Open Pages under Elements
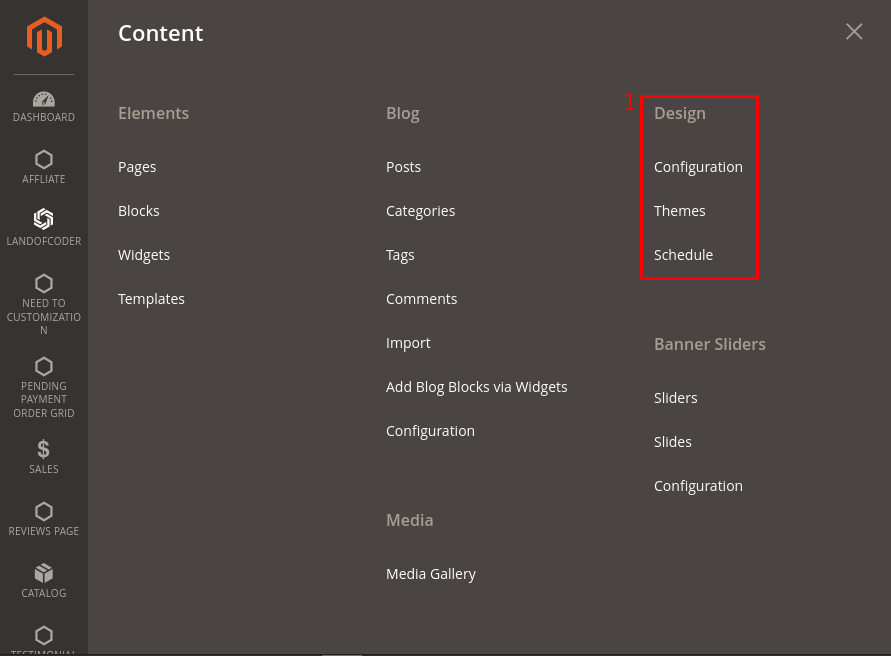The width and height of the screenshot is (891, 656). (137, 167)
